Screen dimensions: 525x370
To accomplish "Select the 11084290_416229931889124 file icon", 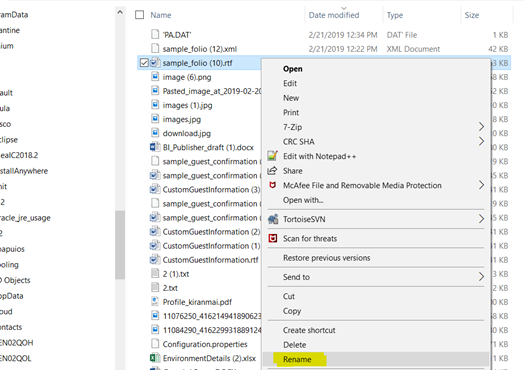I will [x=155, y=329].
